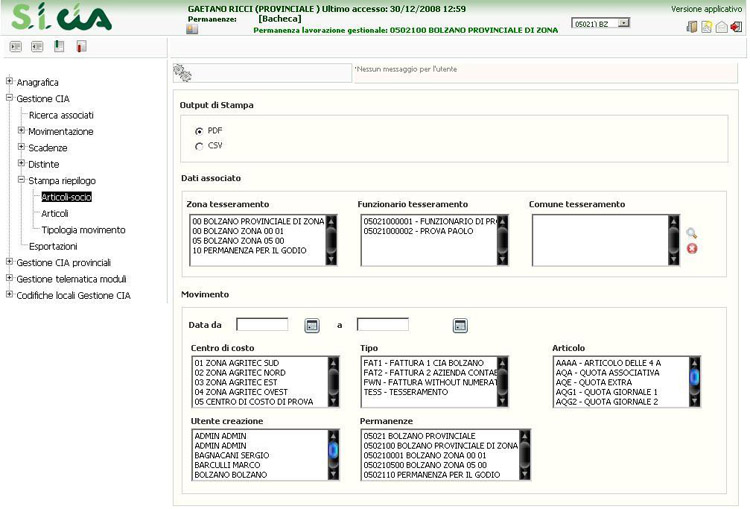This screenshot has width=750, height=509.
Task: Select 'AQE - QUOTA EXTRA' article
Action: [594, 382]
